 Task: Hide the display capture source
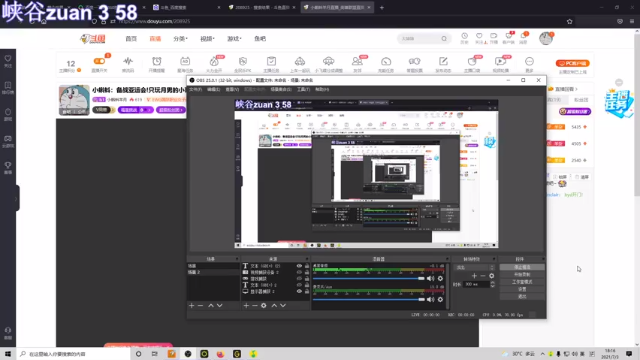pos(299,291)
